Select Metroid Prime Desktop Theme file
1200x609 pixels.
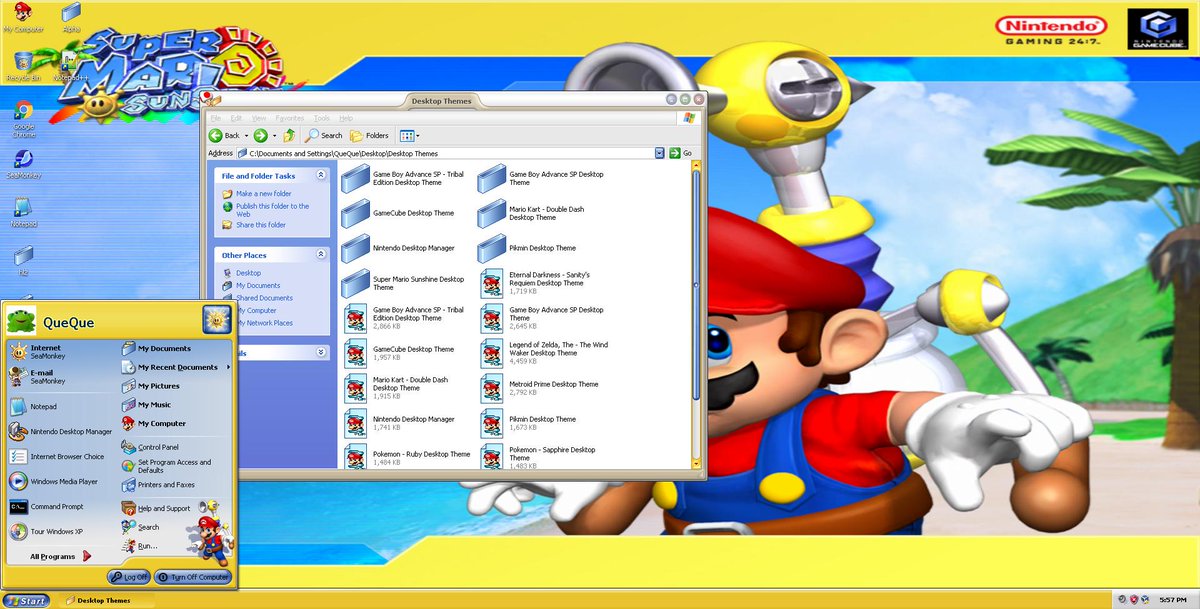[x=540, y=388]
